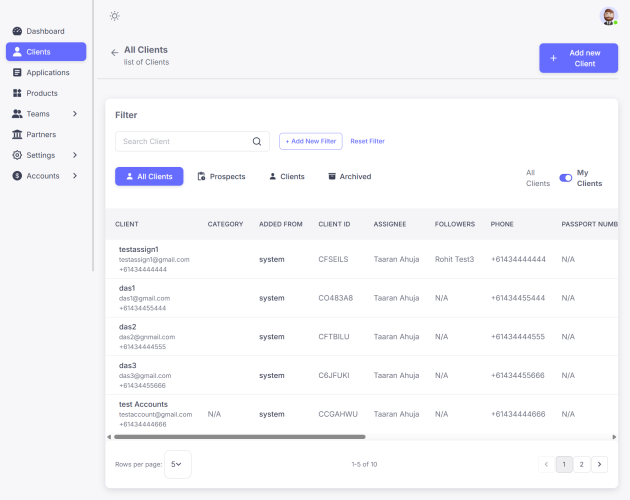Click the Partners bank building icon

pyautogui.click(x=17, y=134)
